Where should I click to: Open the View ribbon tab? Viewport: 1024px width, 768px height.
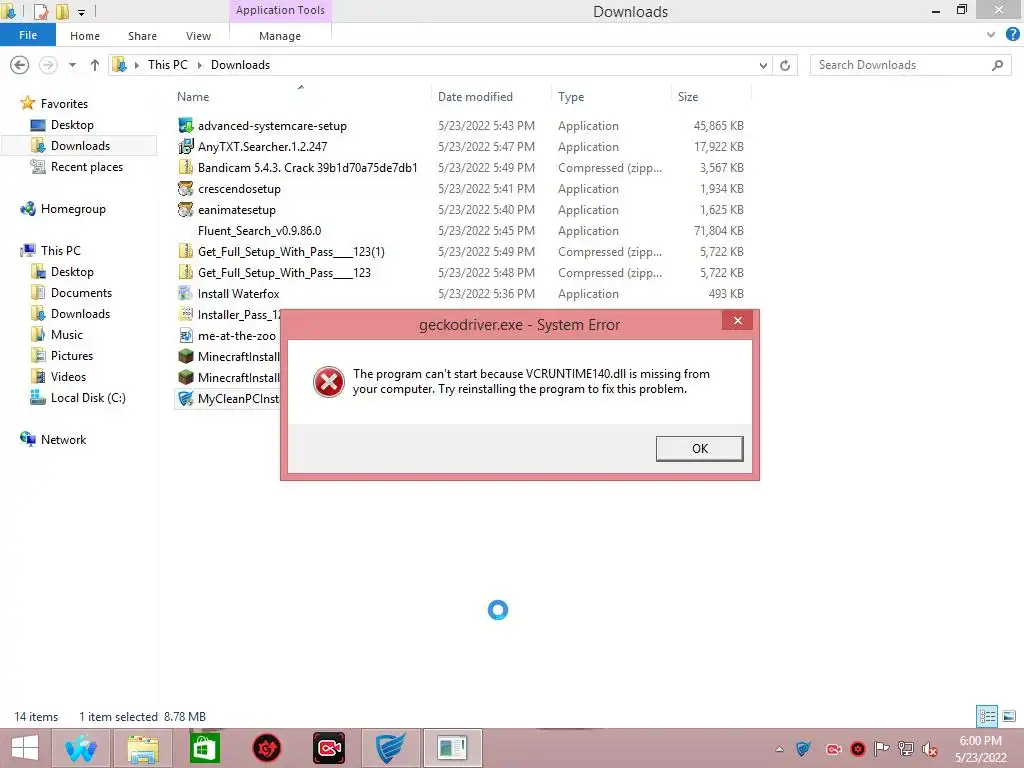[198, 36]
